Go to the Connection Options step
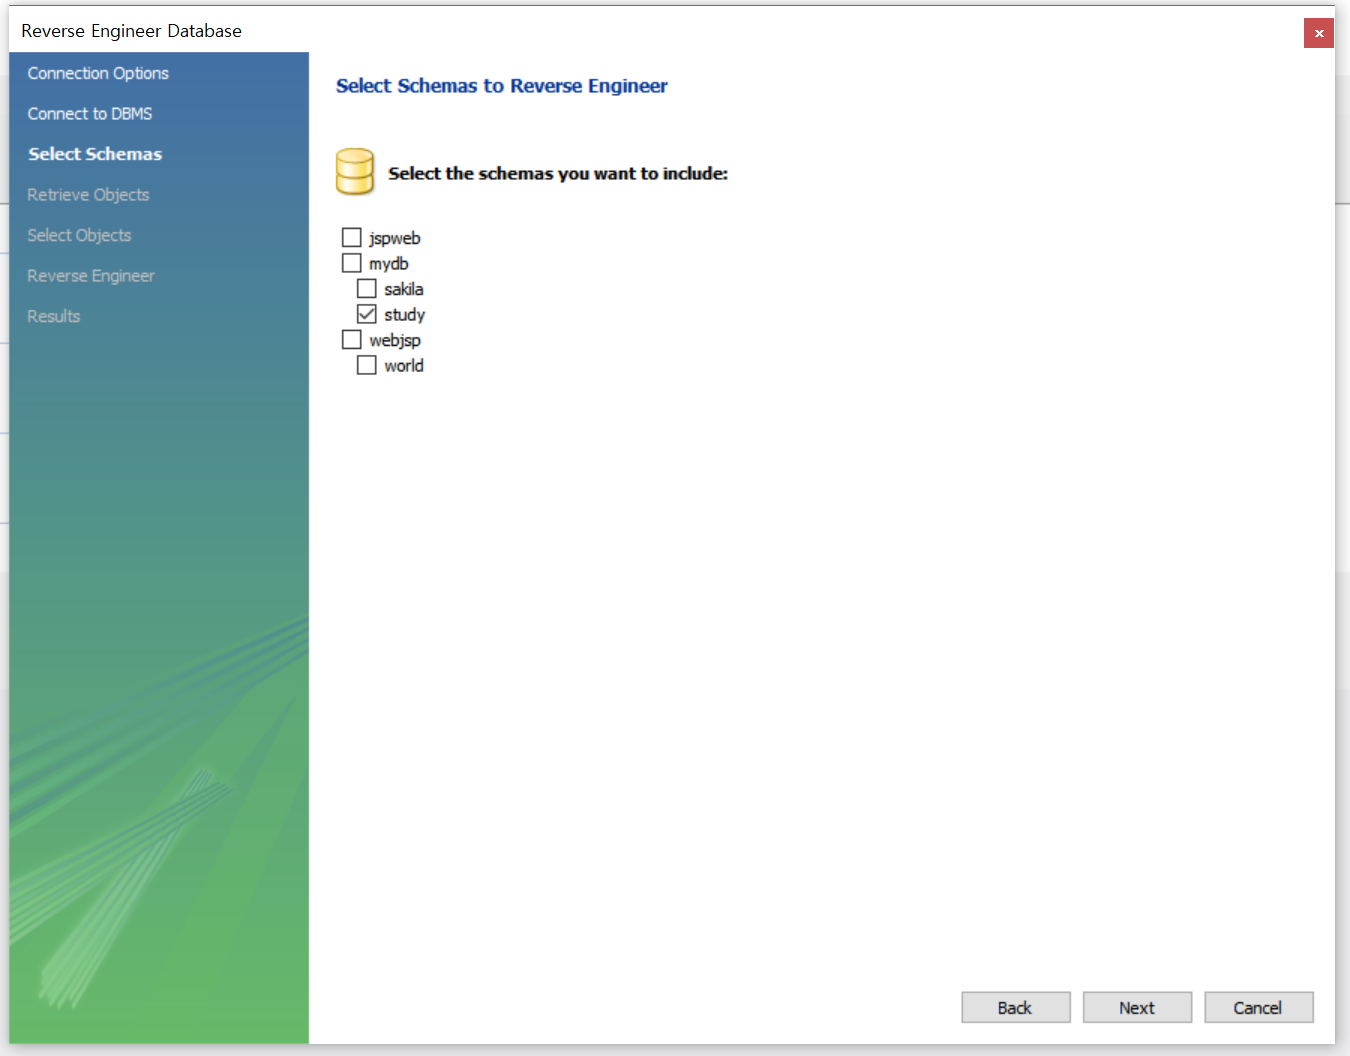This screenshot has width=1350, height=1056. (x=97, y=72)
